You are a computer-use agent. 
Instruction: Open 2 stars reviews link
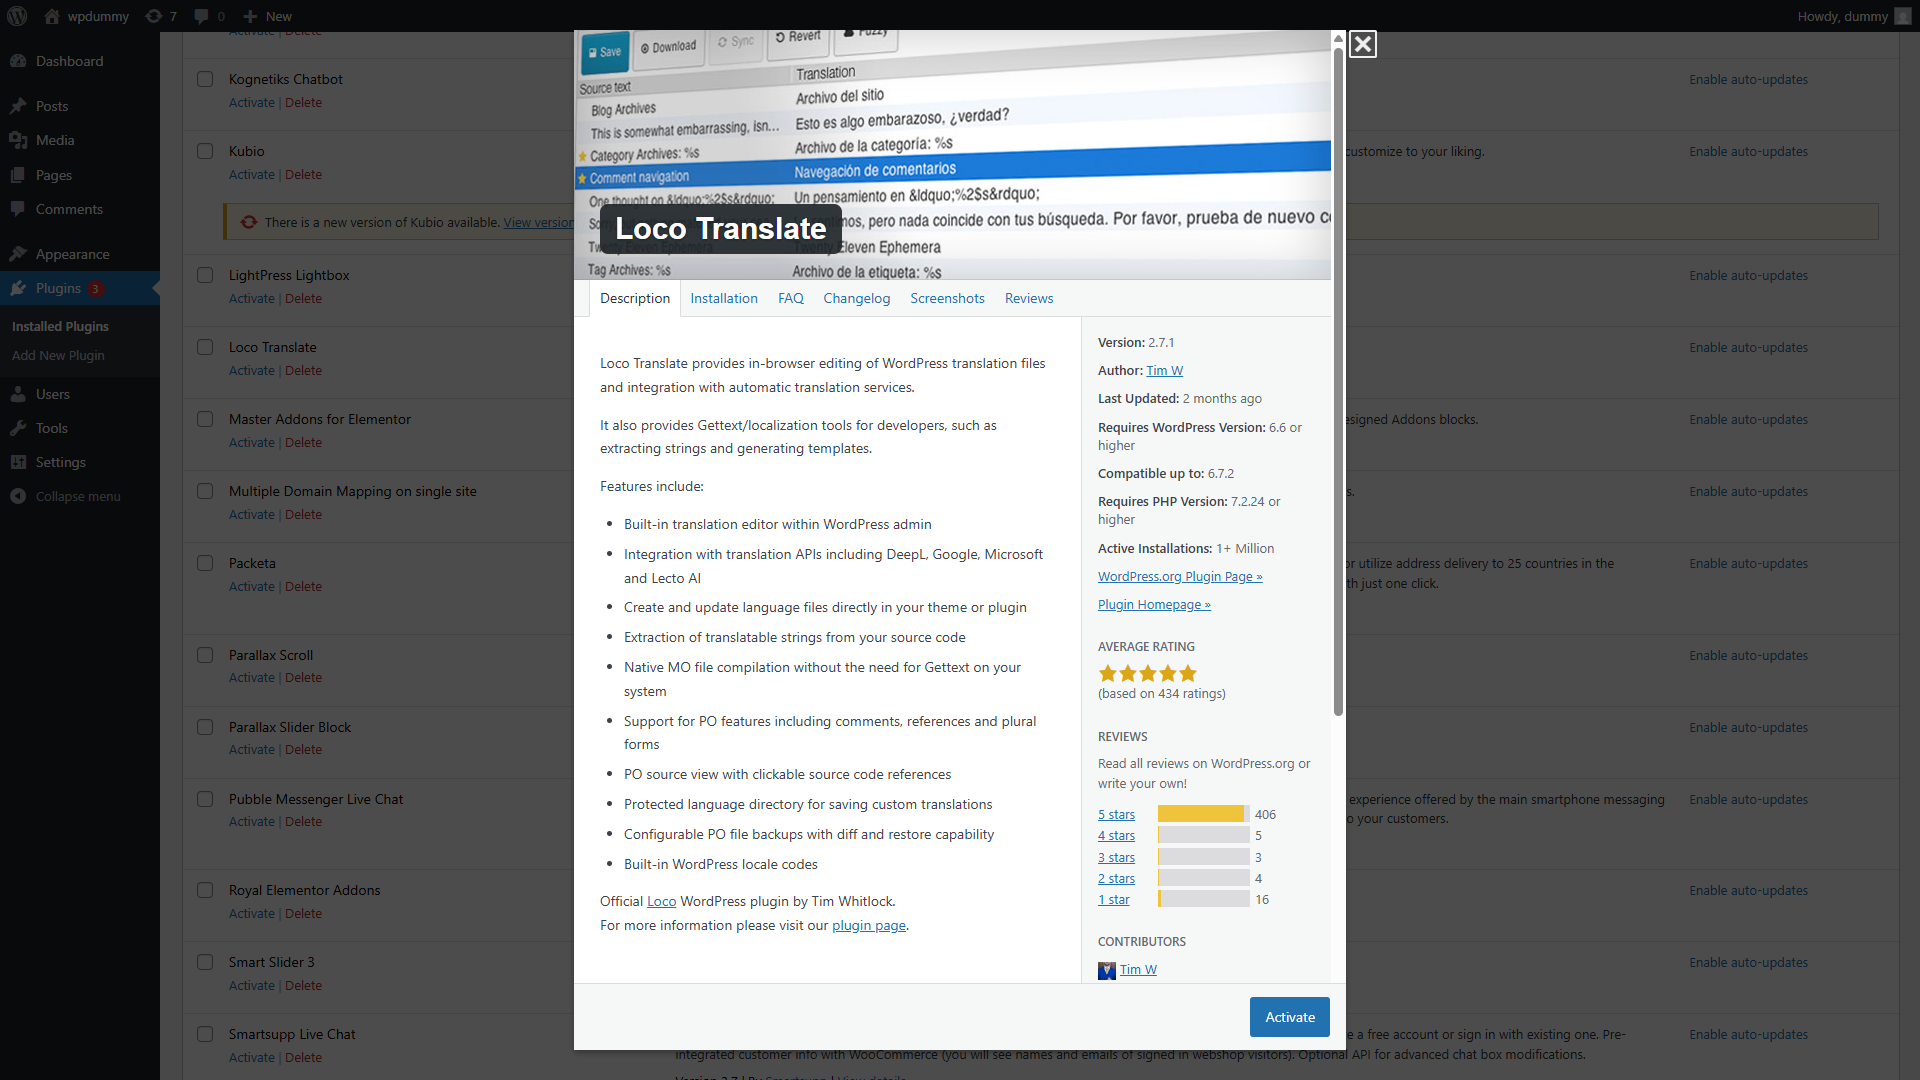click(1116, 878)
